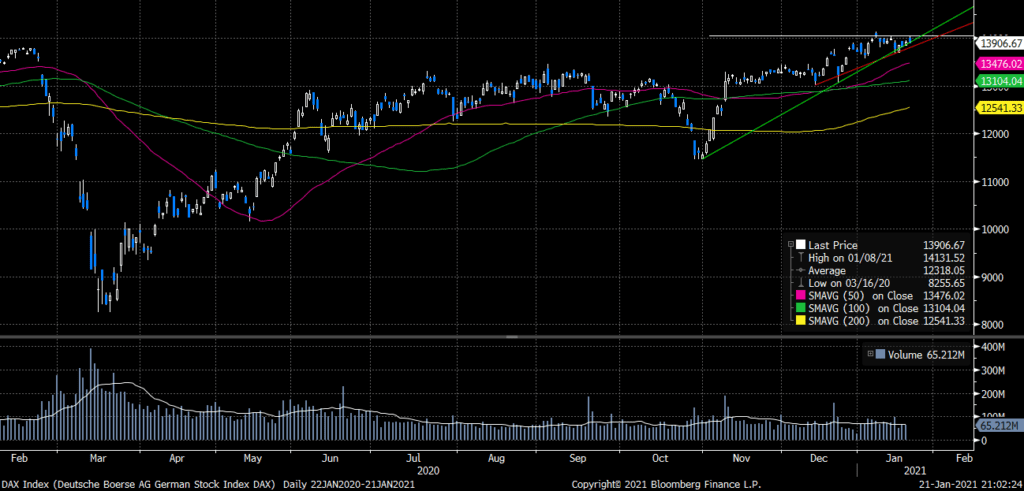Click the Nov label on time axis
The height and width of the screenshot is (491, 1024).
tap(741, 458)
